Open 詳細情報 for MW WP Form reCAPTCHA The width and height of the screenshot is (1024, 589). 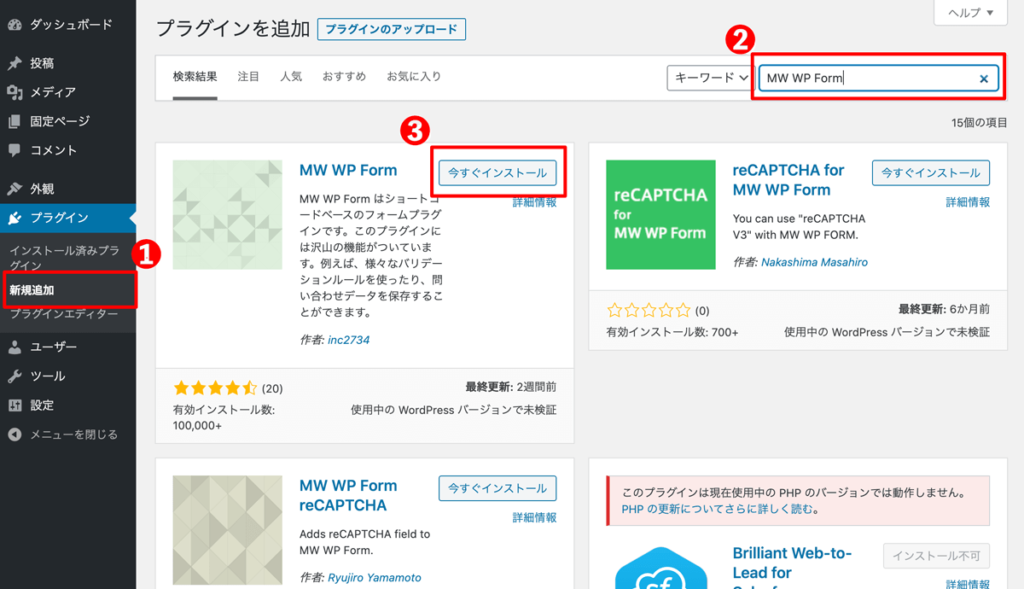click(534, 518)
